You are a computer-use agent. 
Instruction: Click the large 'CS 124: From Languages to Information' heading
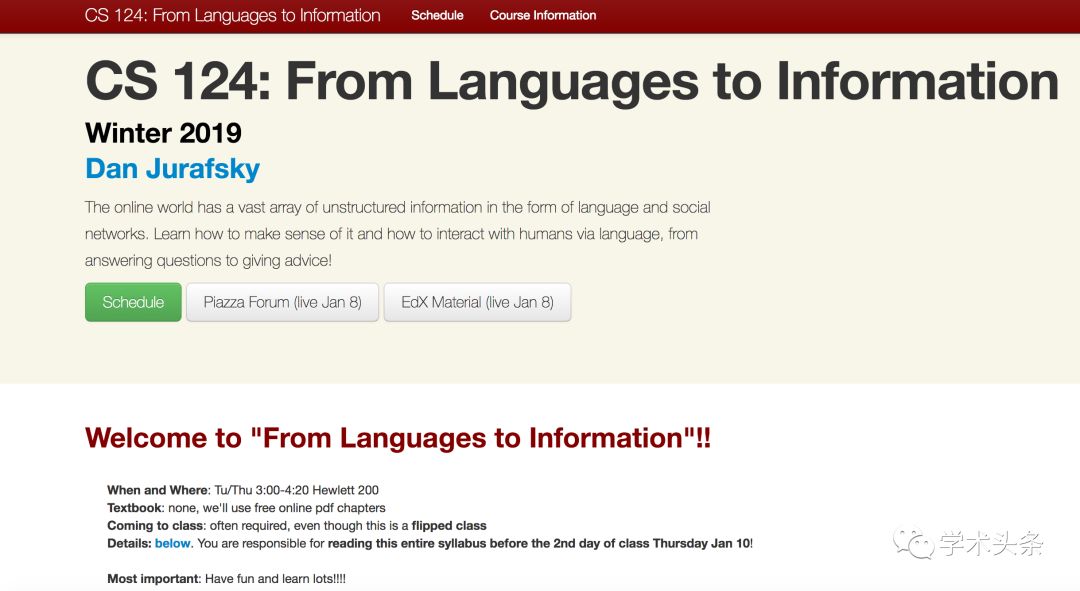coord(572,82)
